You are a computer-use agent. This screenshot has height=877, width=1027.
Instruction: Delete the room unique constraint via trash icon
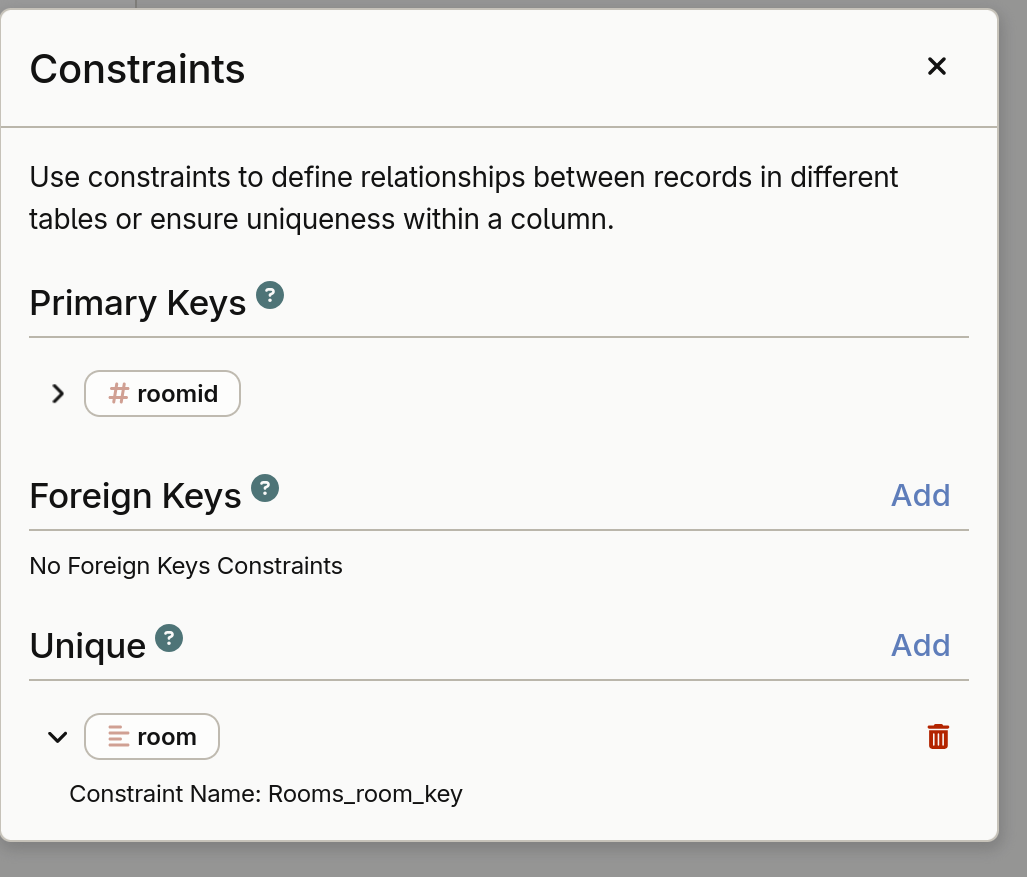[x=937, y=737]
